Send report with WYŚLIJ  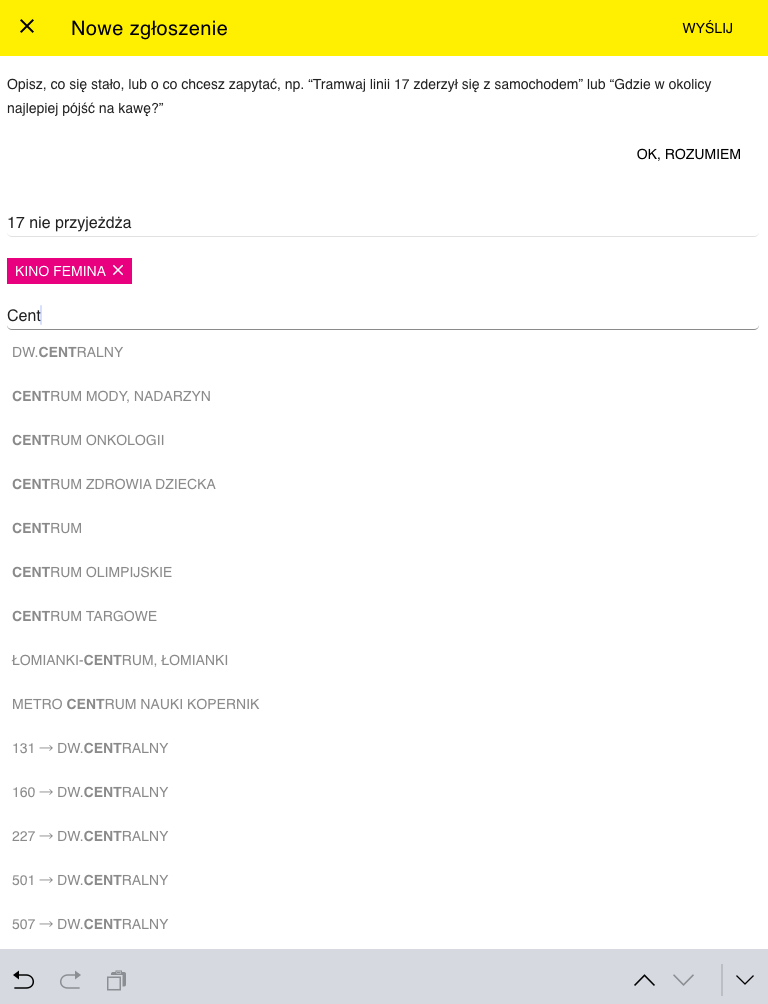tap(707, 28)
